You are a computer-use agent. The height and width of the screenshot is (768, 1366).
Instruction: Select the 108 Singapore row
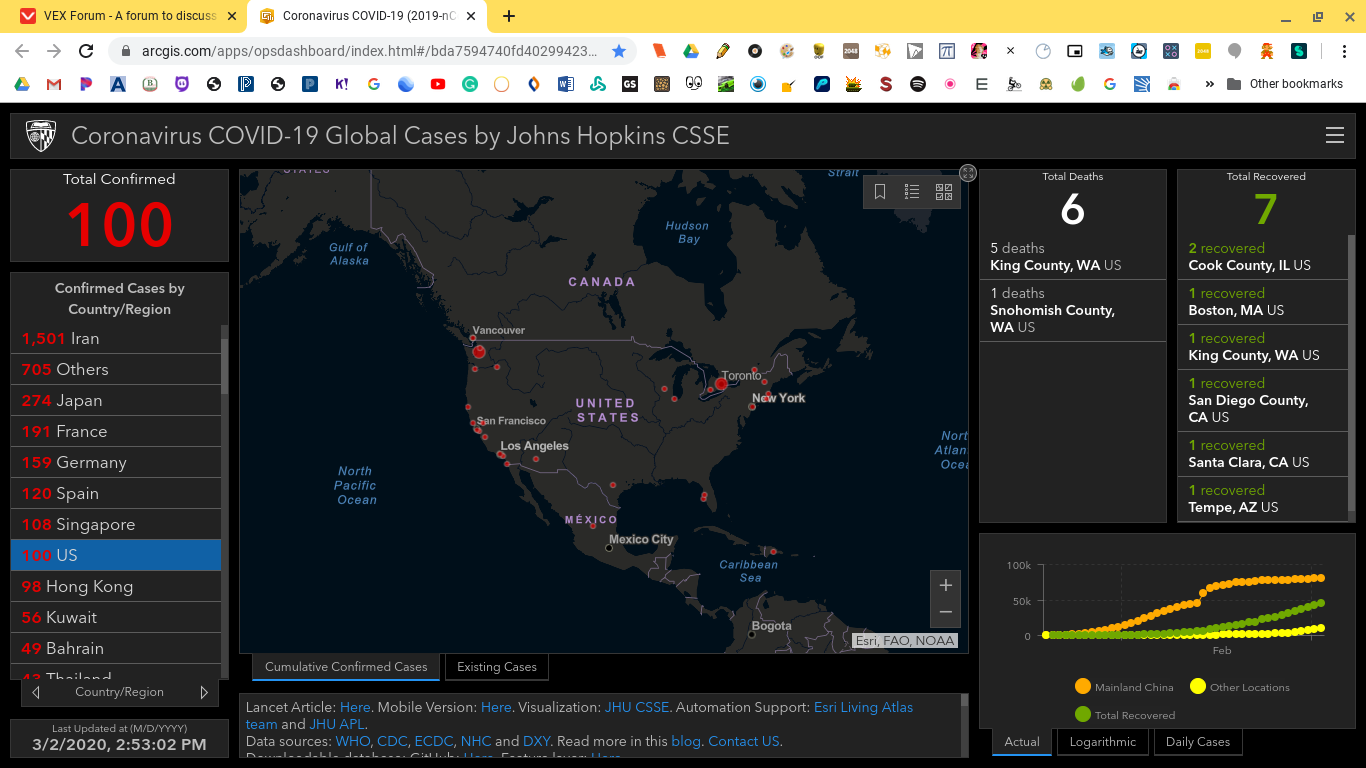pyautogui.click(x=116, y=524)
